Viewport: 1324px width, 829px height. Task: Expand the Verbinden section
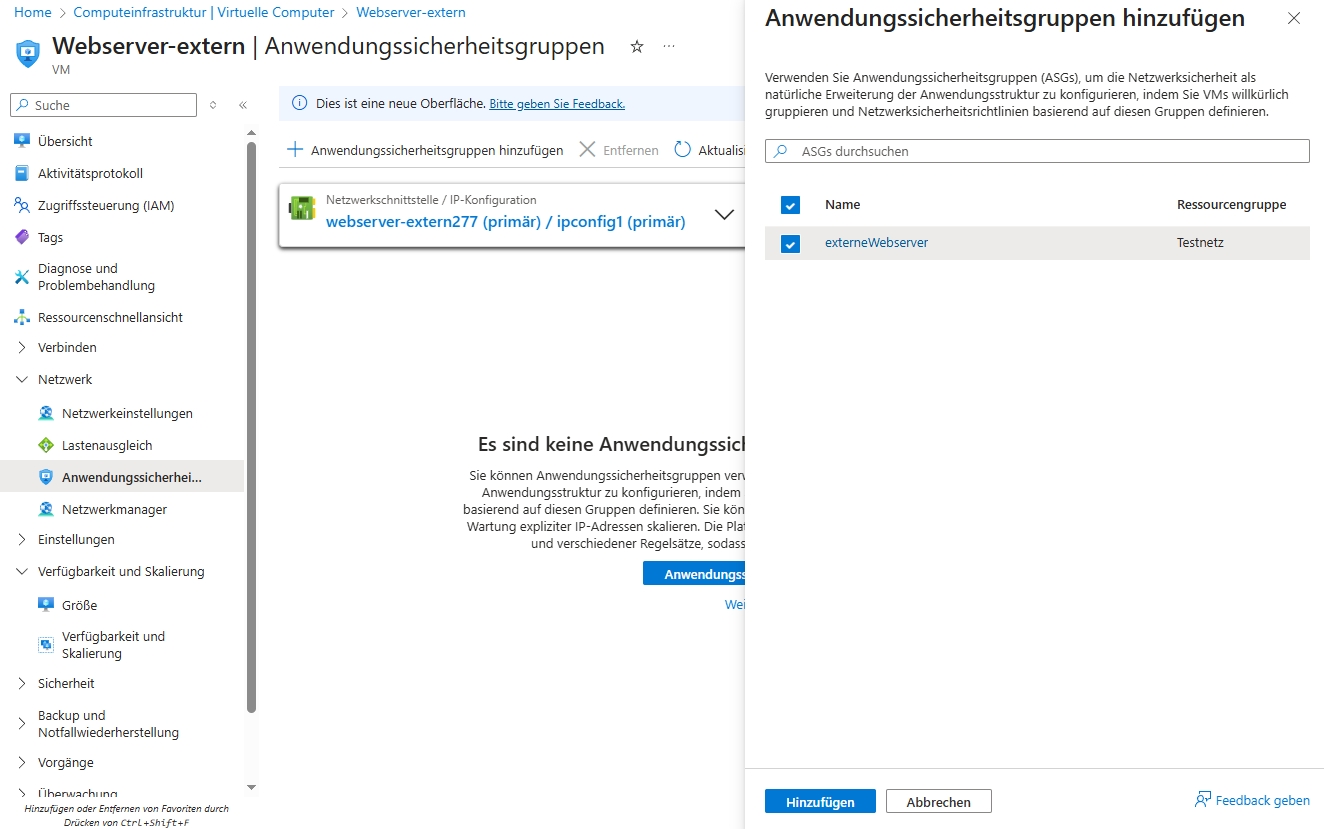tap(67, 347)
